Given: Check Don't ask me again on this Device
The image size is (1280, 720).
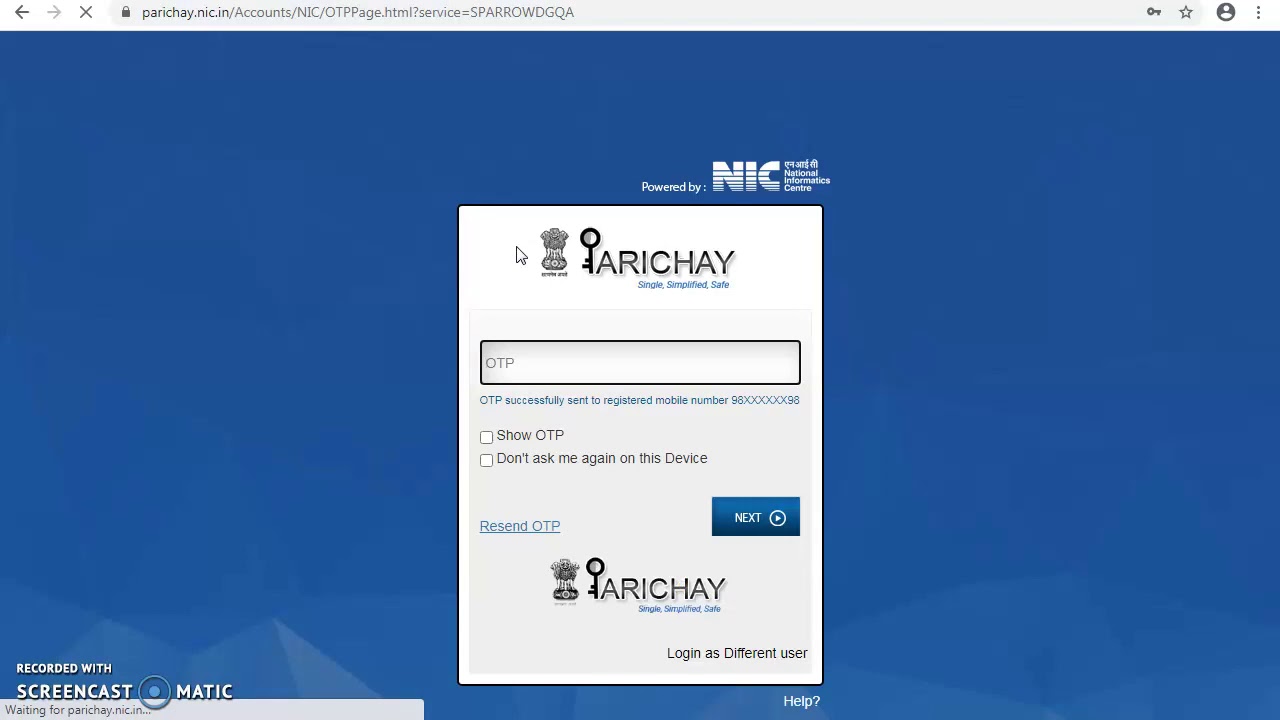Looking at the screenshot, I should pos(487,460).
